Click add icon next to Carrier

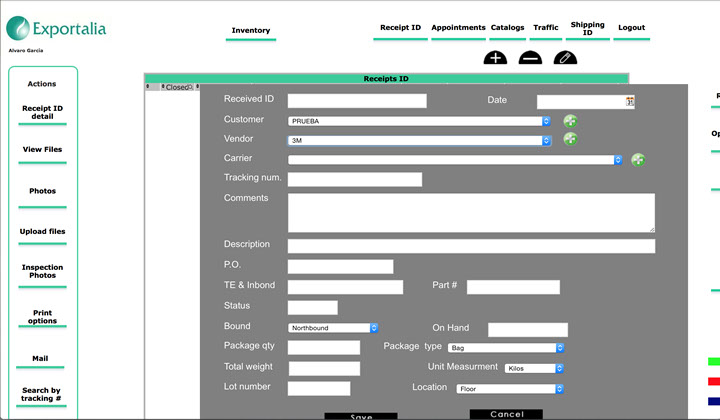(638, 159)
